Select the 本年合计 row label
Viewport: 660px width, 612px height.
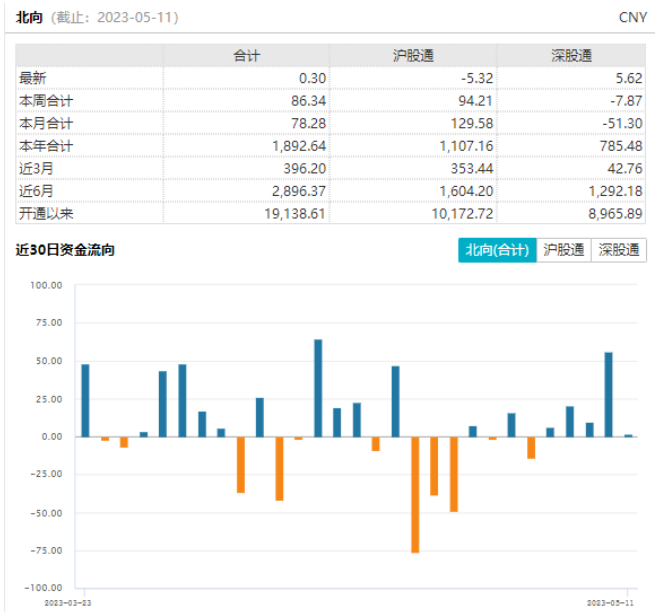[x=46, y=146]
